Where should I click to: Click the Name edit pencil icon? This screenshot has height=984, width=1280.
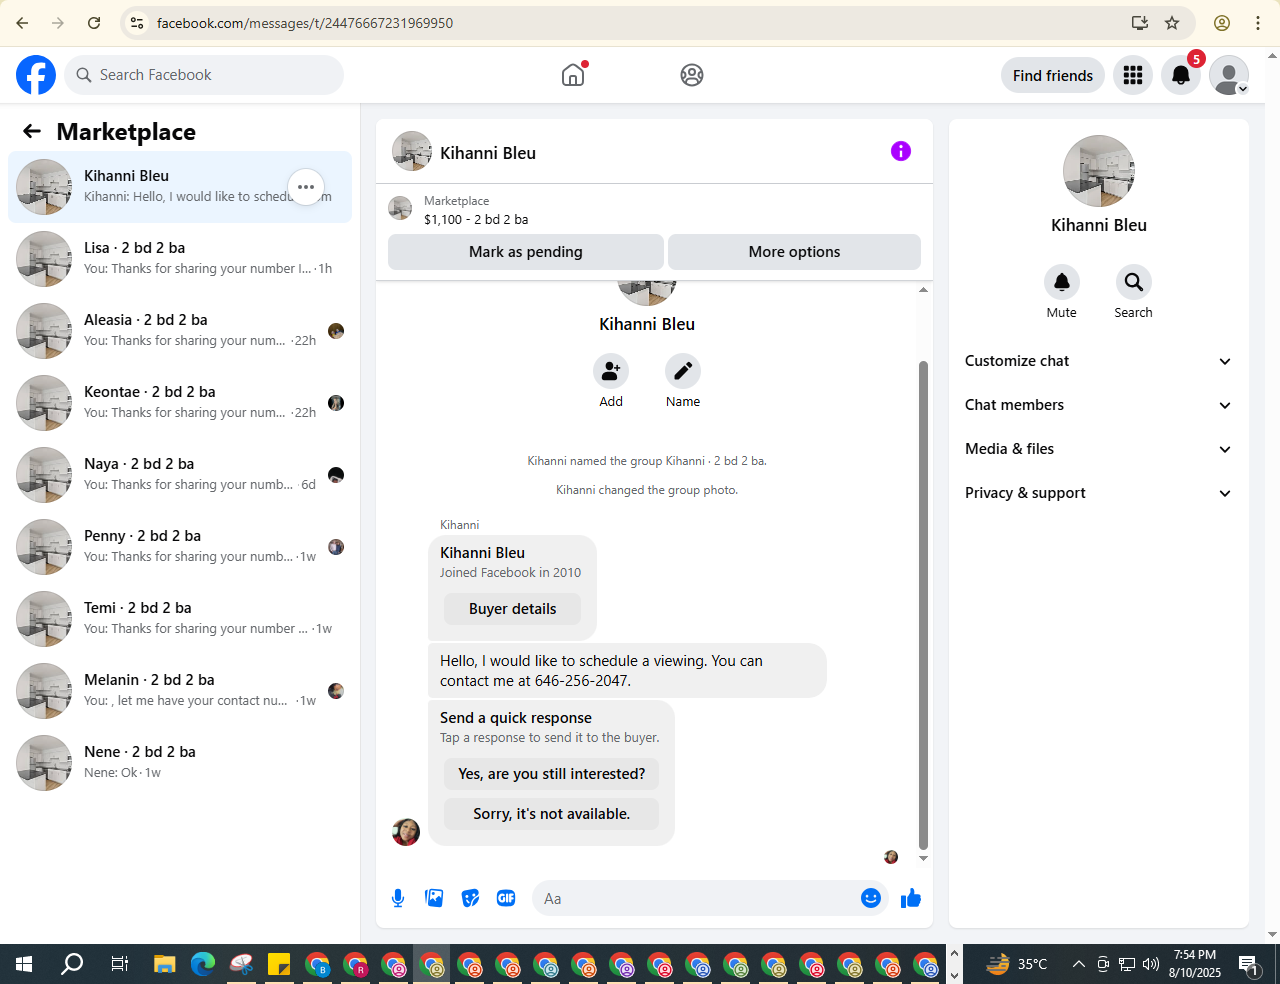(683, 371)
